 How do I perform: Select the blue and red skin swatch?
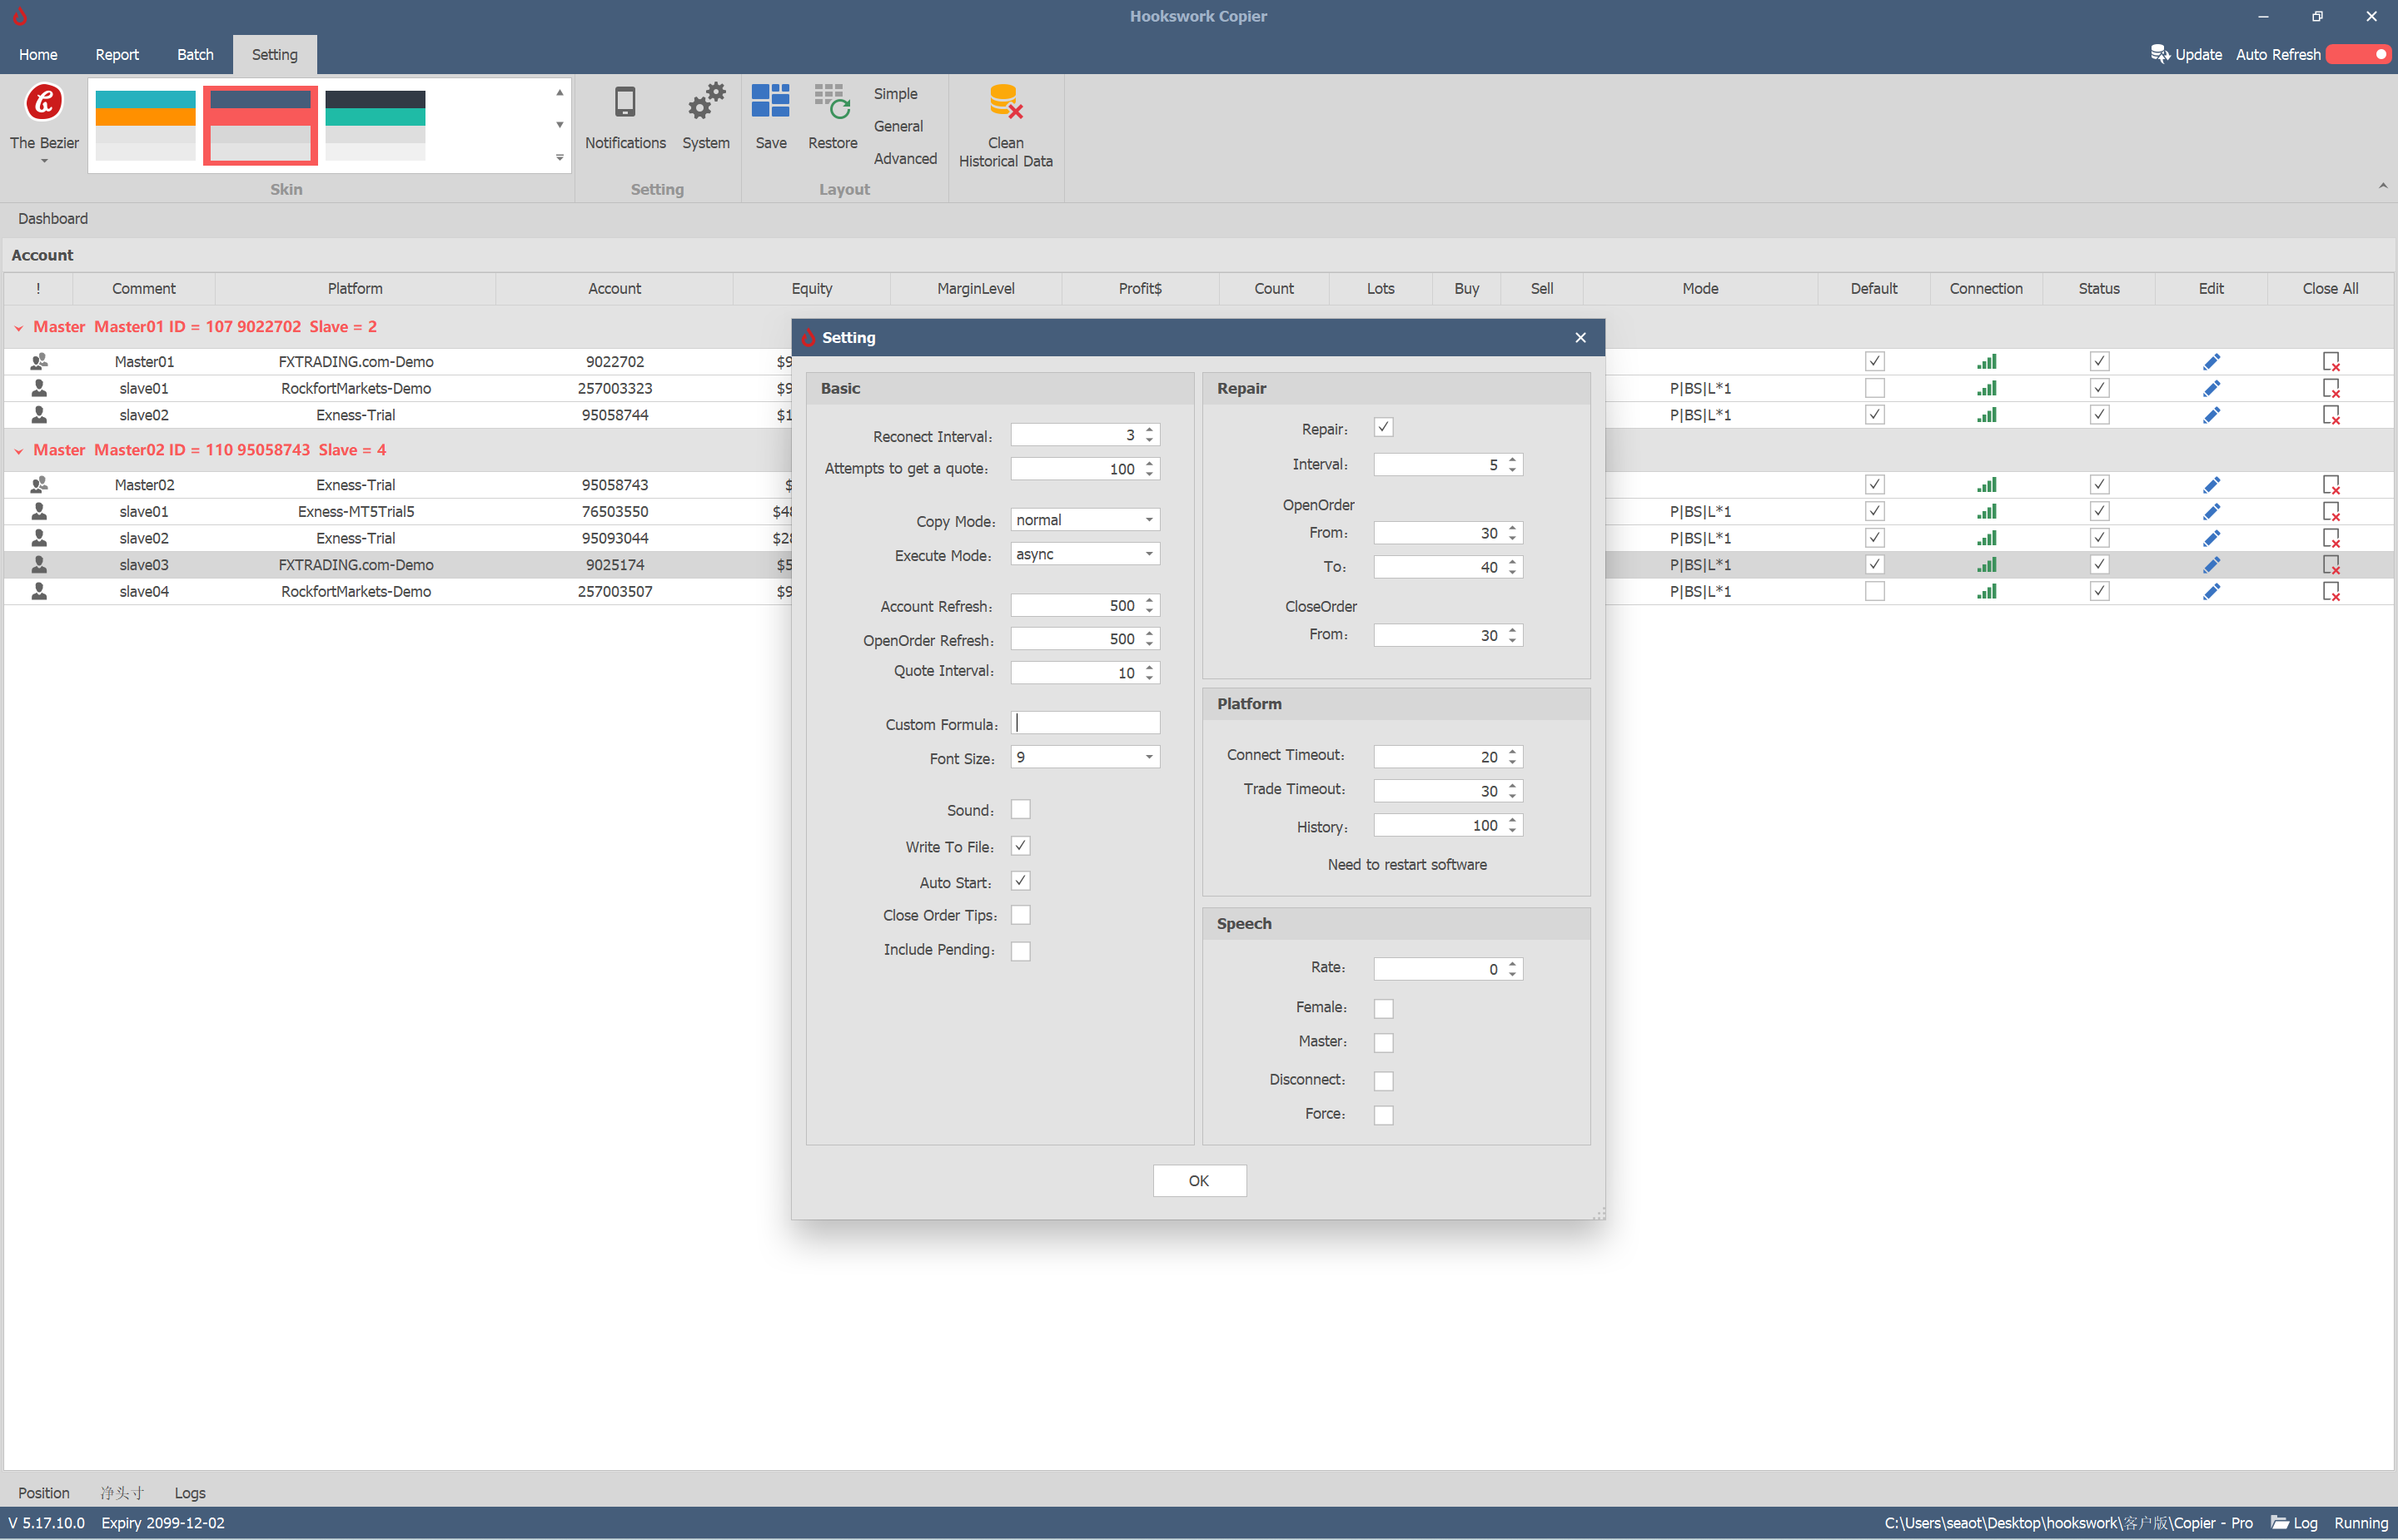coord(260,125)
